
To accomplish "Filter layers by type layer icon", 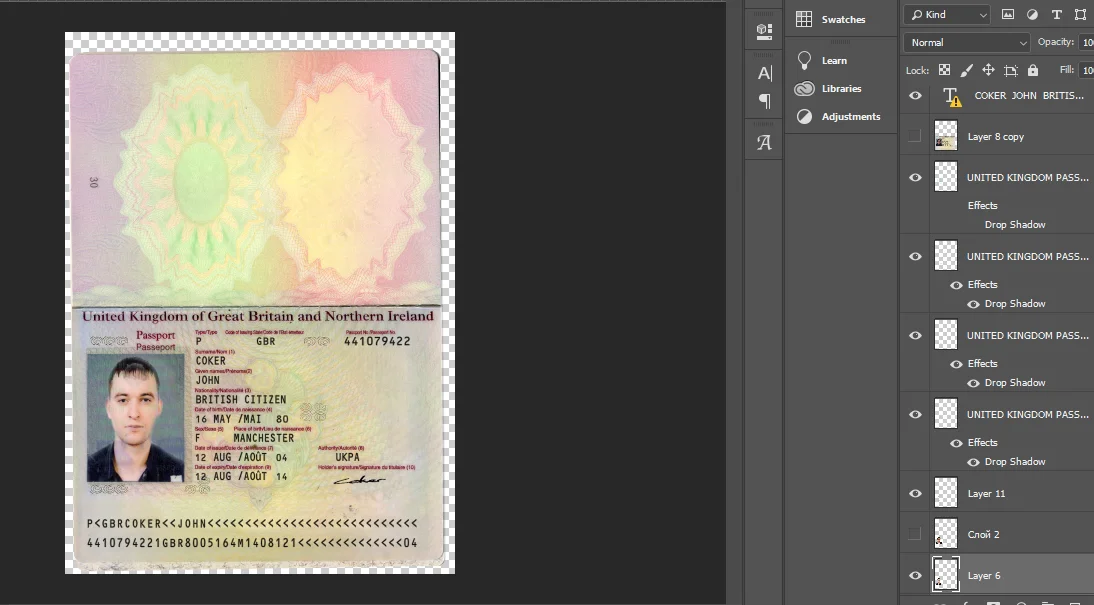I will pyautogui.click(x=1056, y=15).
